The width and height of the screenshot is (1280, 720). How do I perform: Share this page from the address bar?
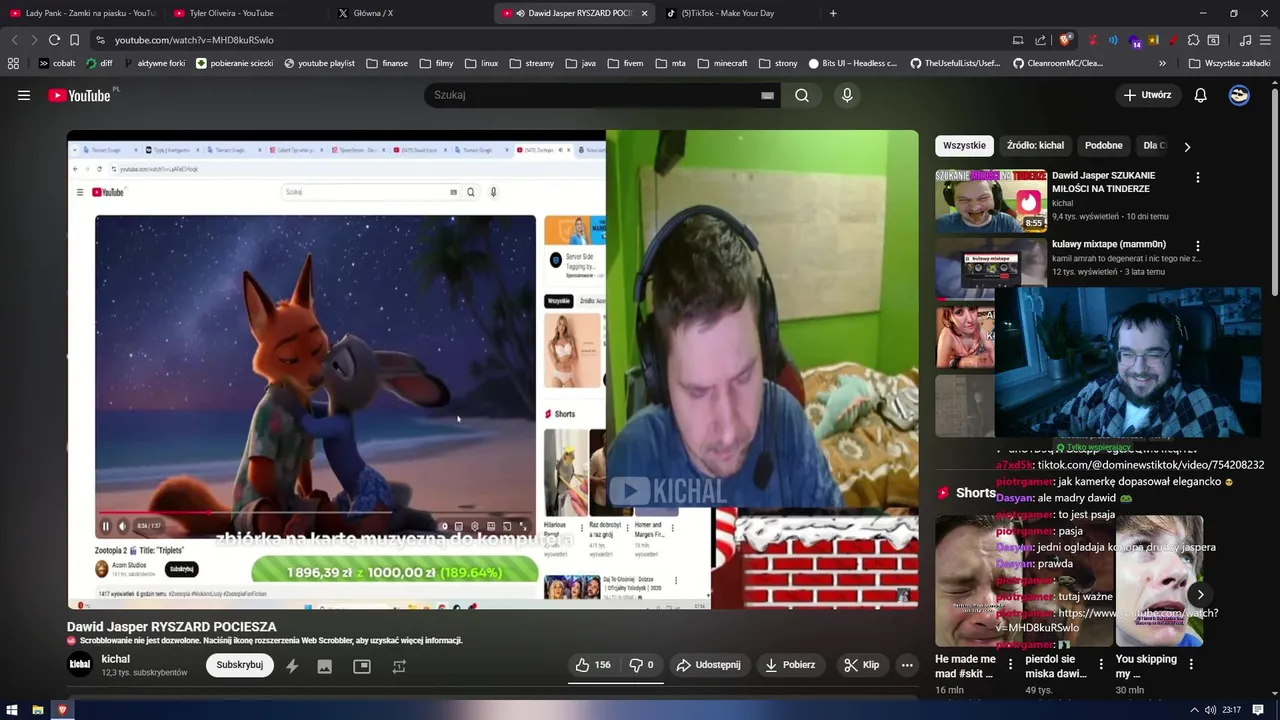tap(1040, 40)
